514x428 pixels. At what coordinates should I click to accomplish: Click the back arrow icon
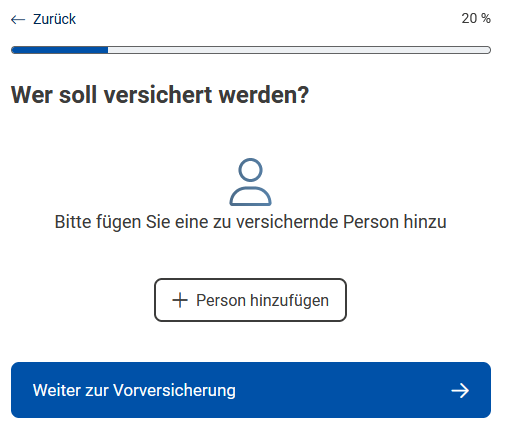point(18,20)
